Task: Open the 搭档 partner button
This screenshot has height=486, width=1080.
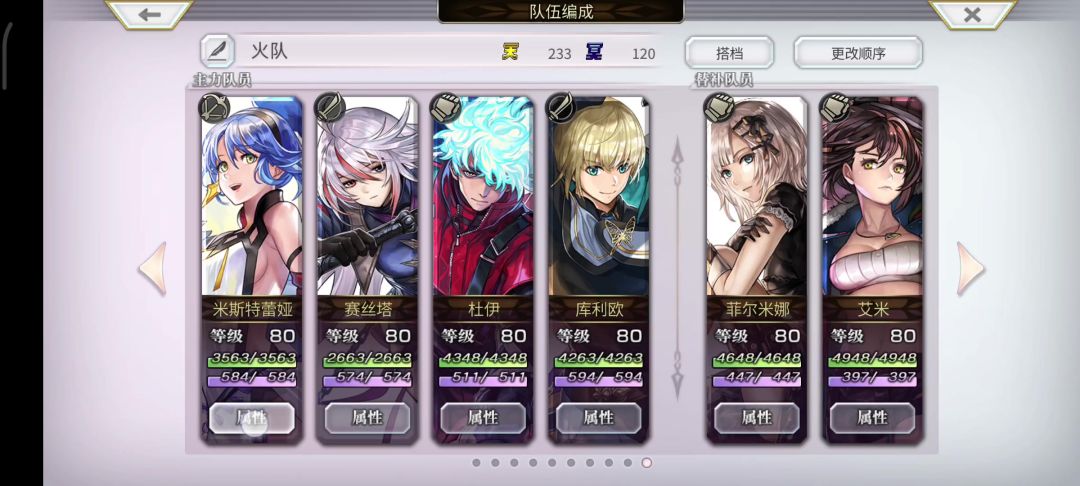Action: [x=729, y=52]
